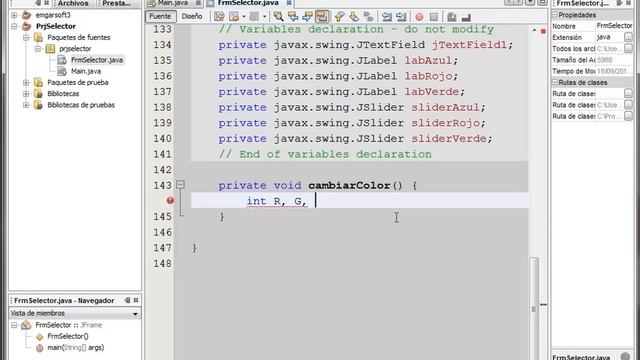The image size is (640, 360).
Task: Toggle Bookmark toolbar icon
Action: coord(368,17)
